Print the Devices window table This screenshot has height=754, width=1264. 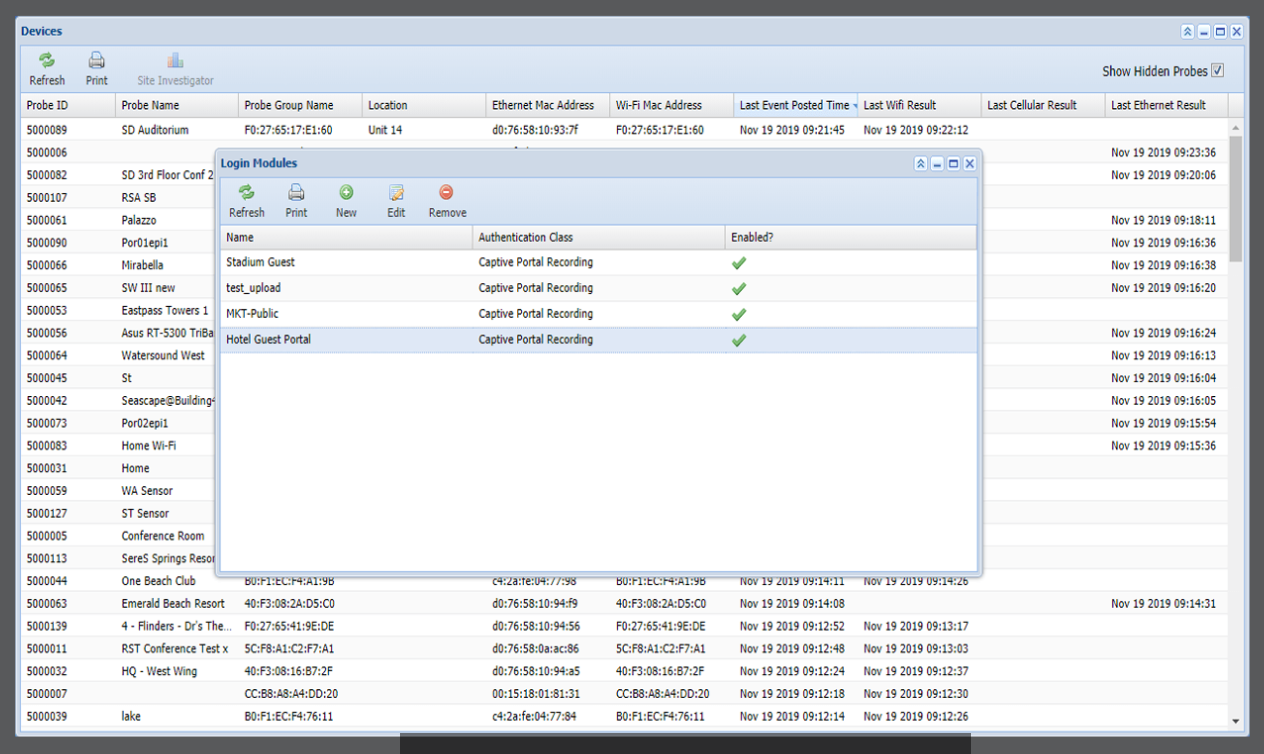[97, 69]
